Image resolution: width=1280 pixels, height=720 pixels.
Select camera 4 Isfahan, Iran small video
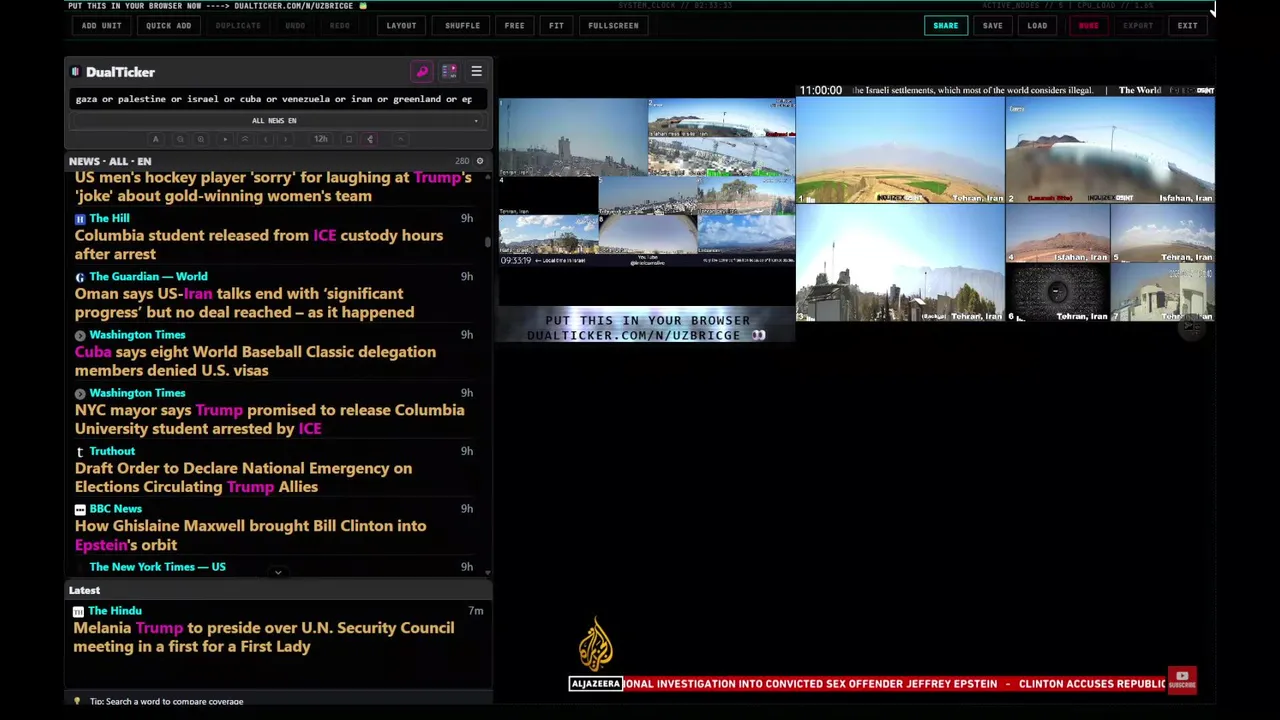[1057, 233]
